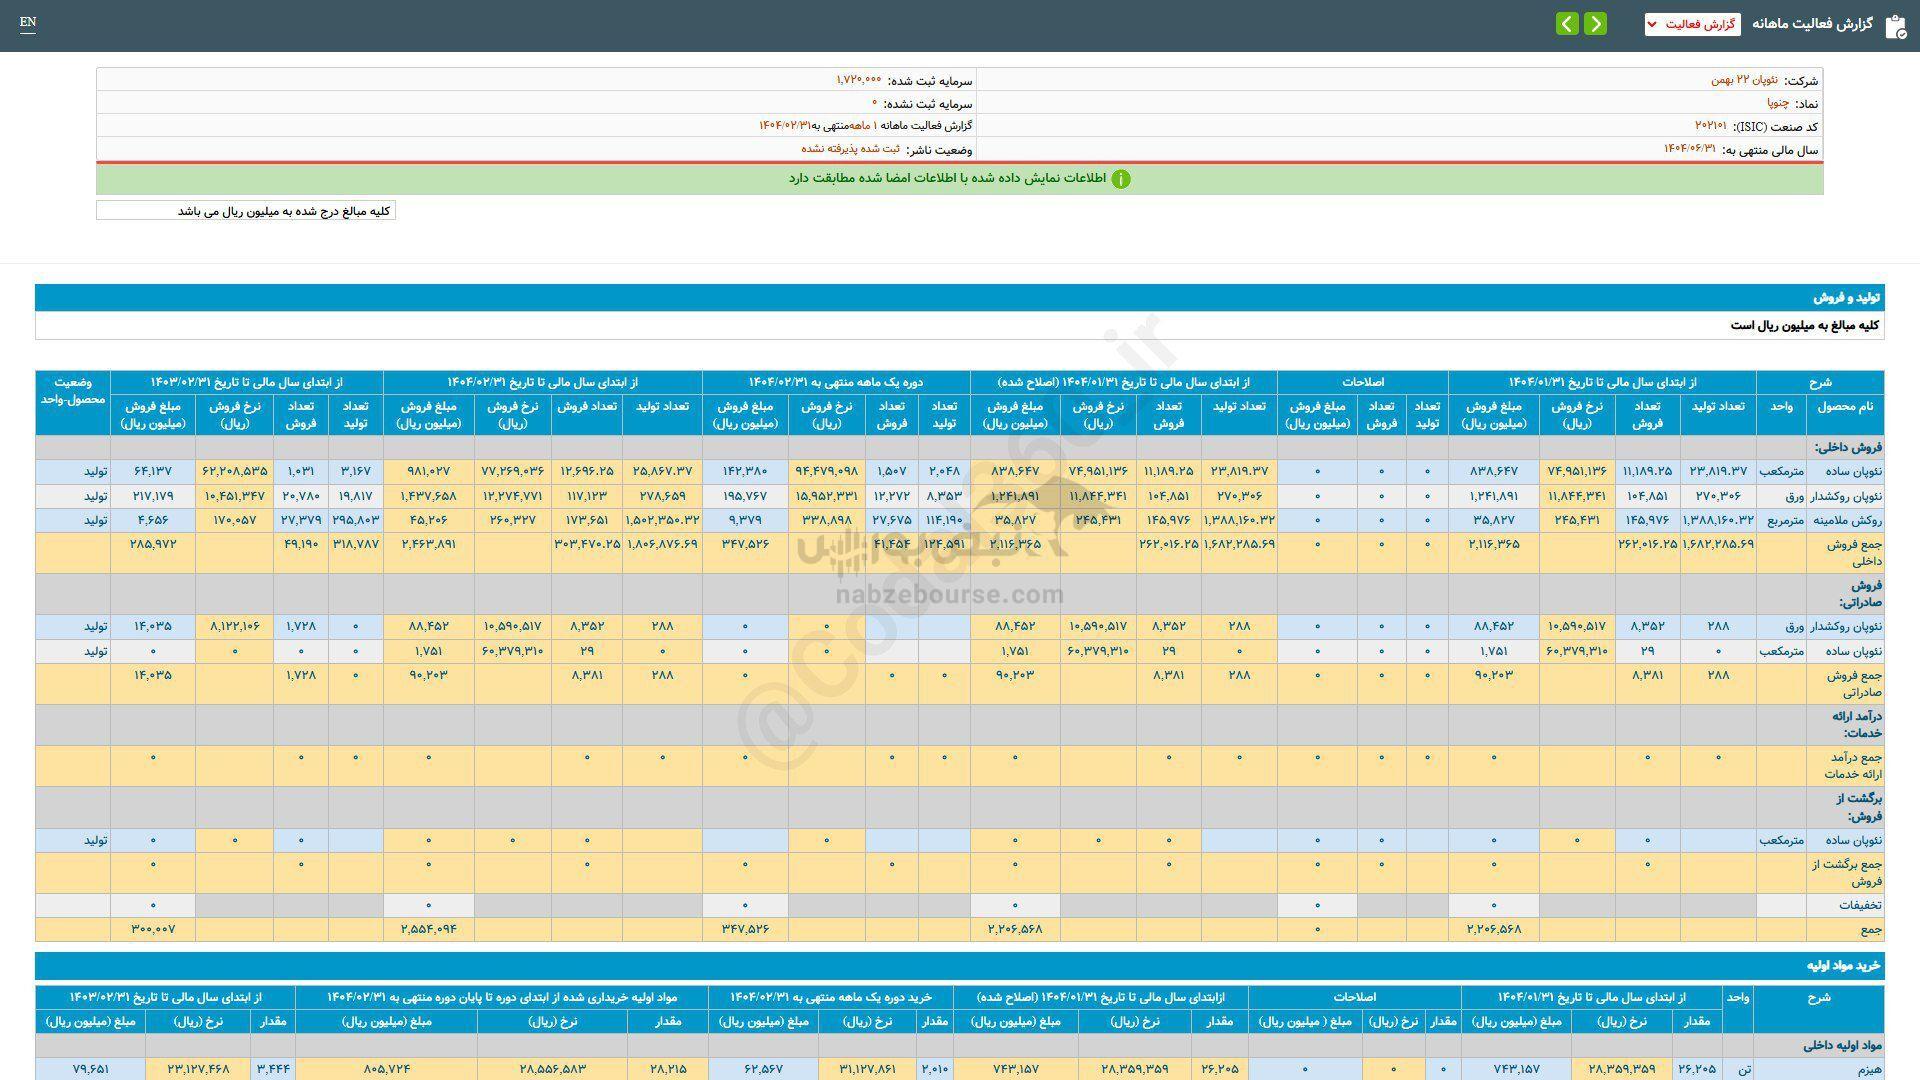Click the گزارش فعالیت ماهانه page title
1920x1080 pixels.
point(1811,24)
